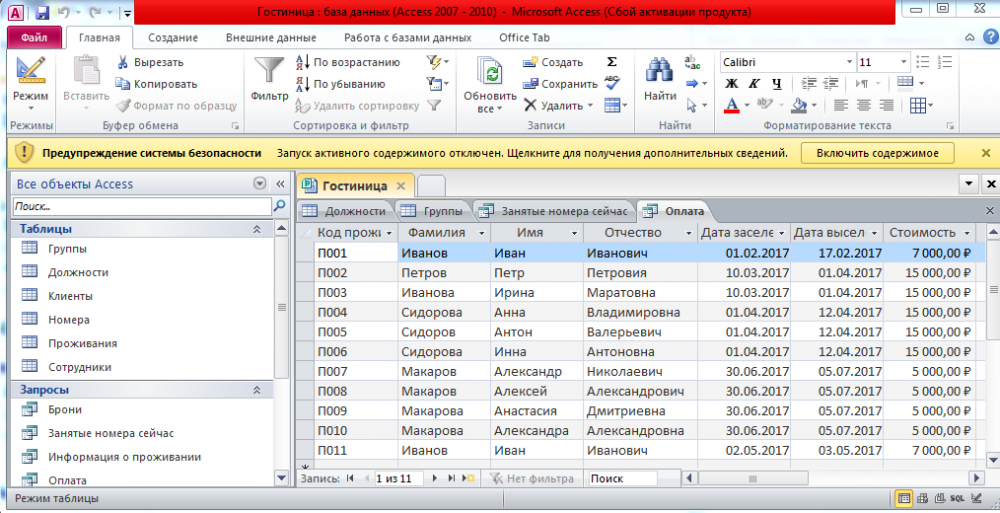Click the Refresh All icon

pos(489,72)
